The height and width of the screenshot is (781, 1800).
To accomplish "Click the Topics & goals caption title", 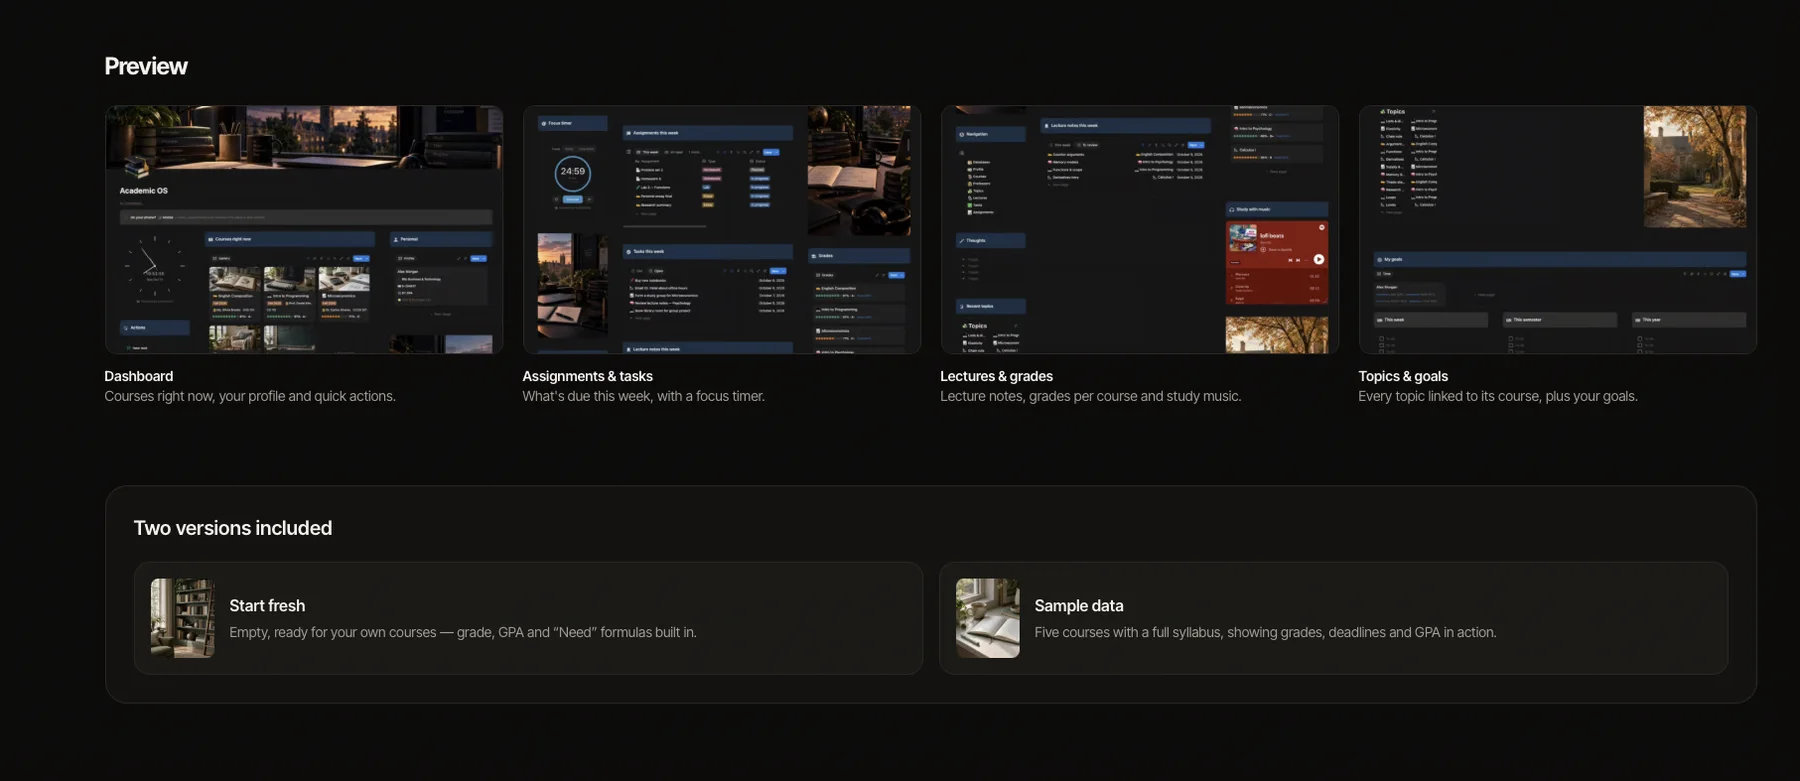I will pos(1403,376).
